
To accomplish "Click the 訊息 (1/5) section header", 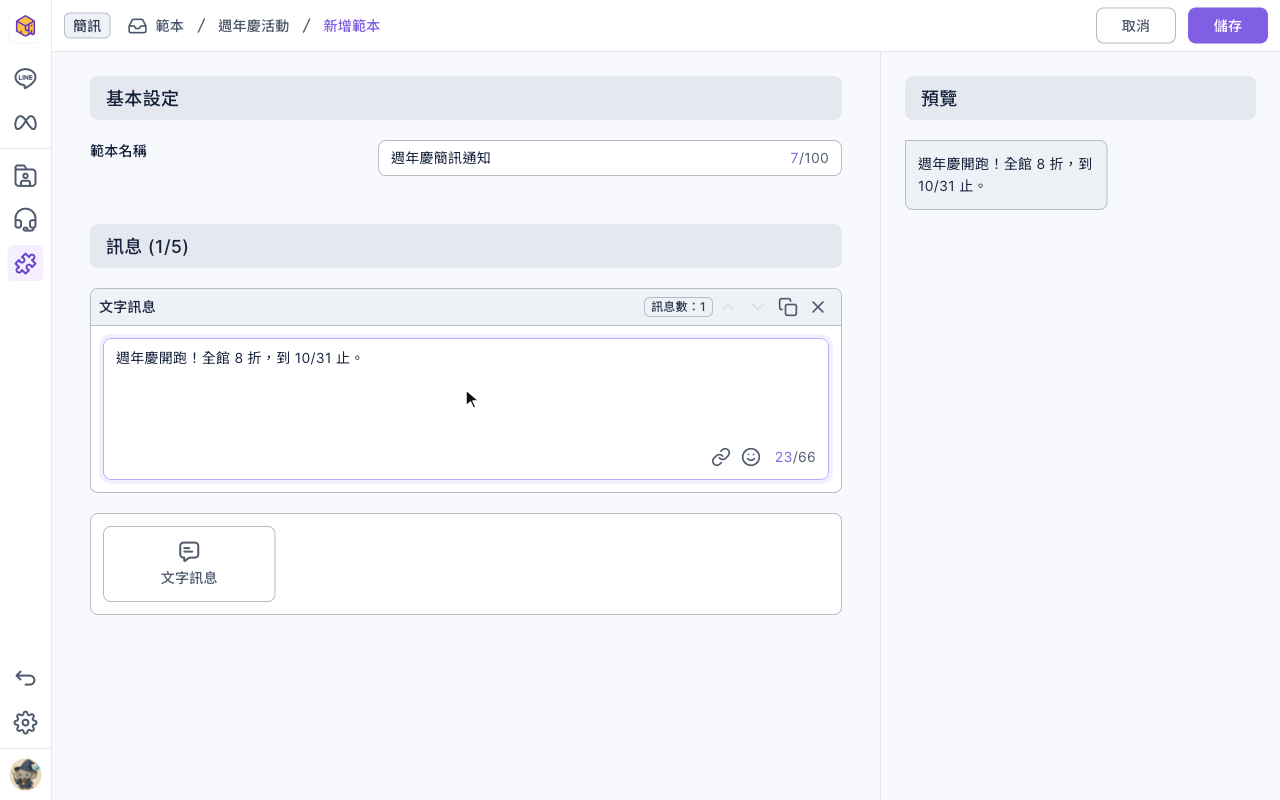I will tap(466, 246).
